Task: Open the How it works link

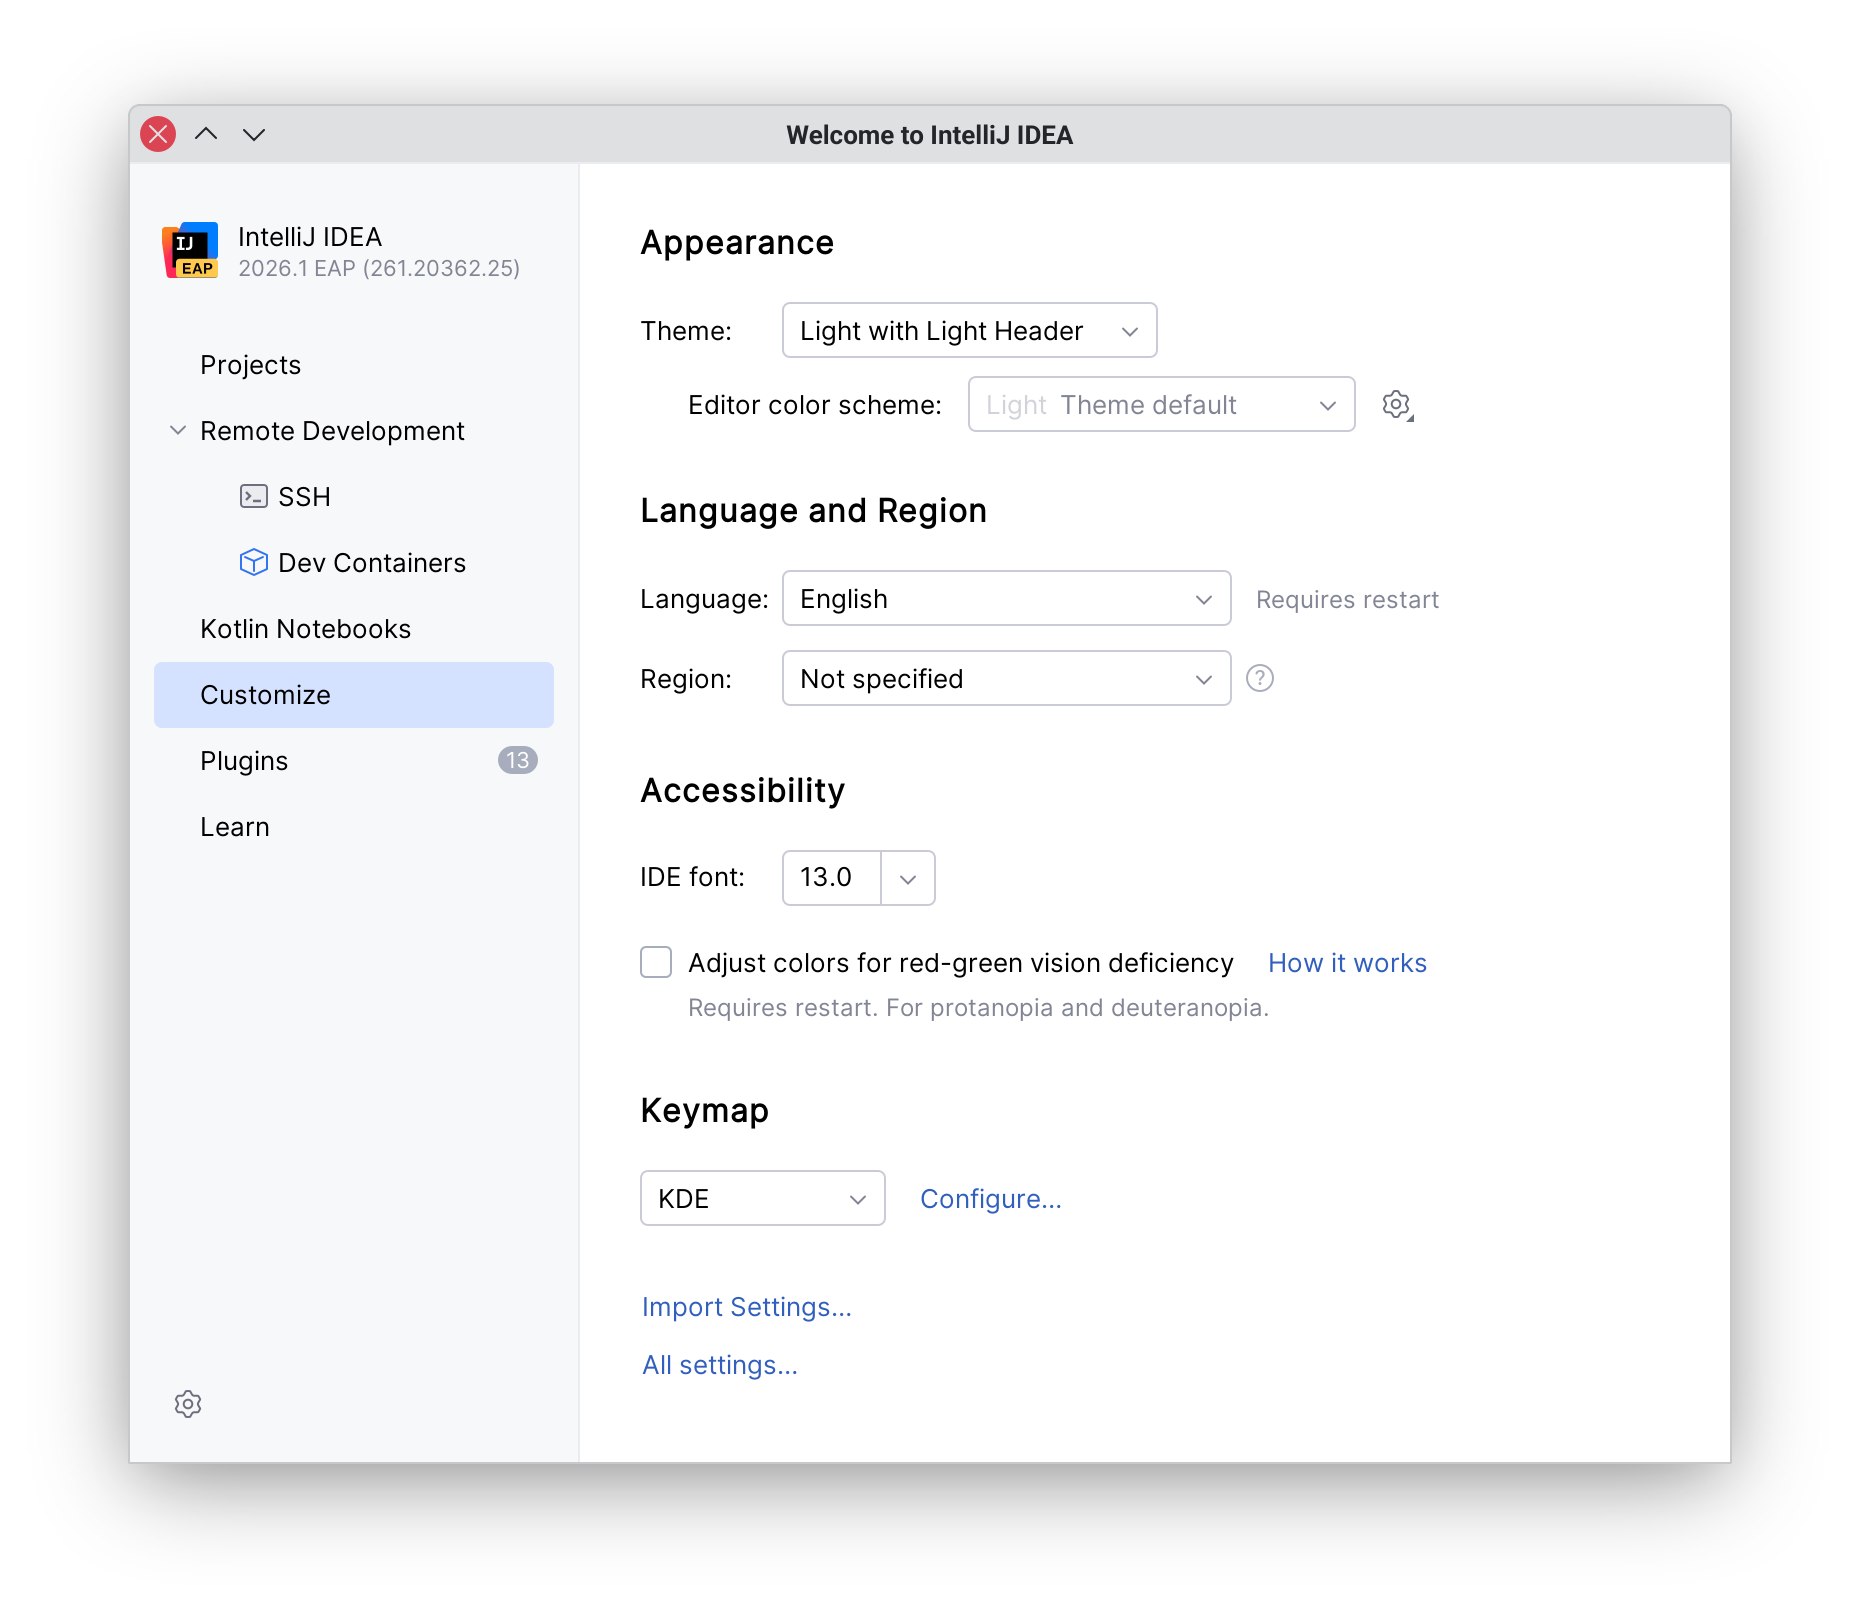Action: [x=1346, y=962]
